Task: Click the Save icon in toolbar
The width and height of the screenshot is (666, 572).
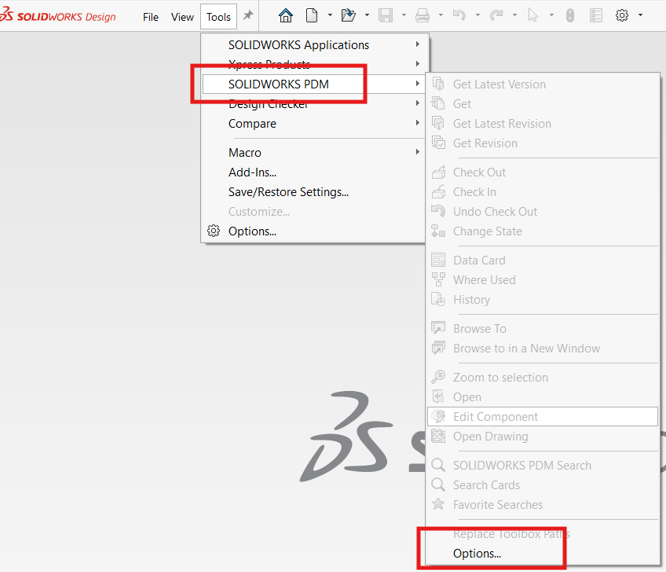Action: 385,16
